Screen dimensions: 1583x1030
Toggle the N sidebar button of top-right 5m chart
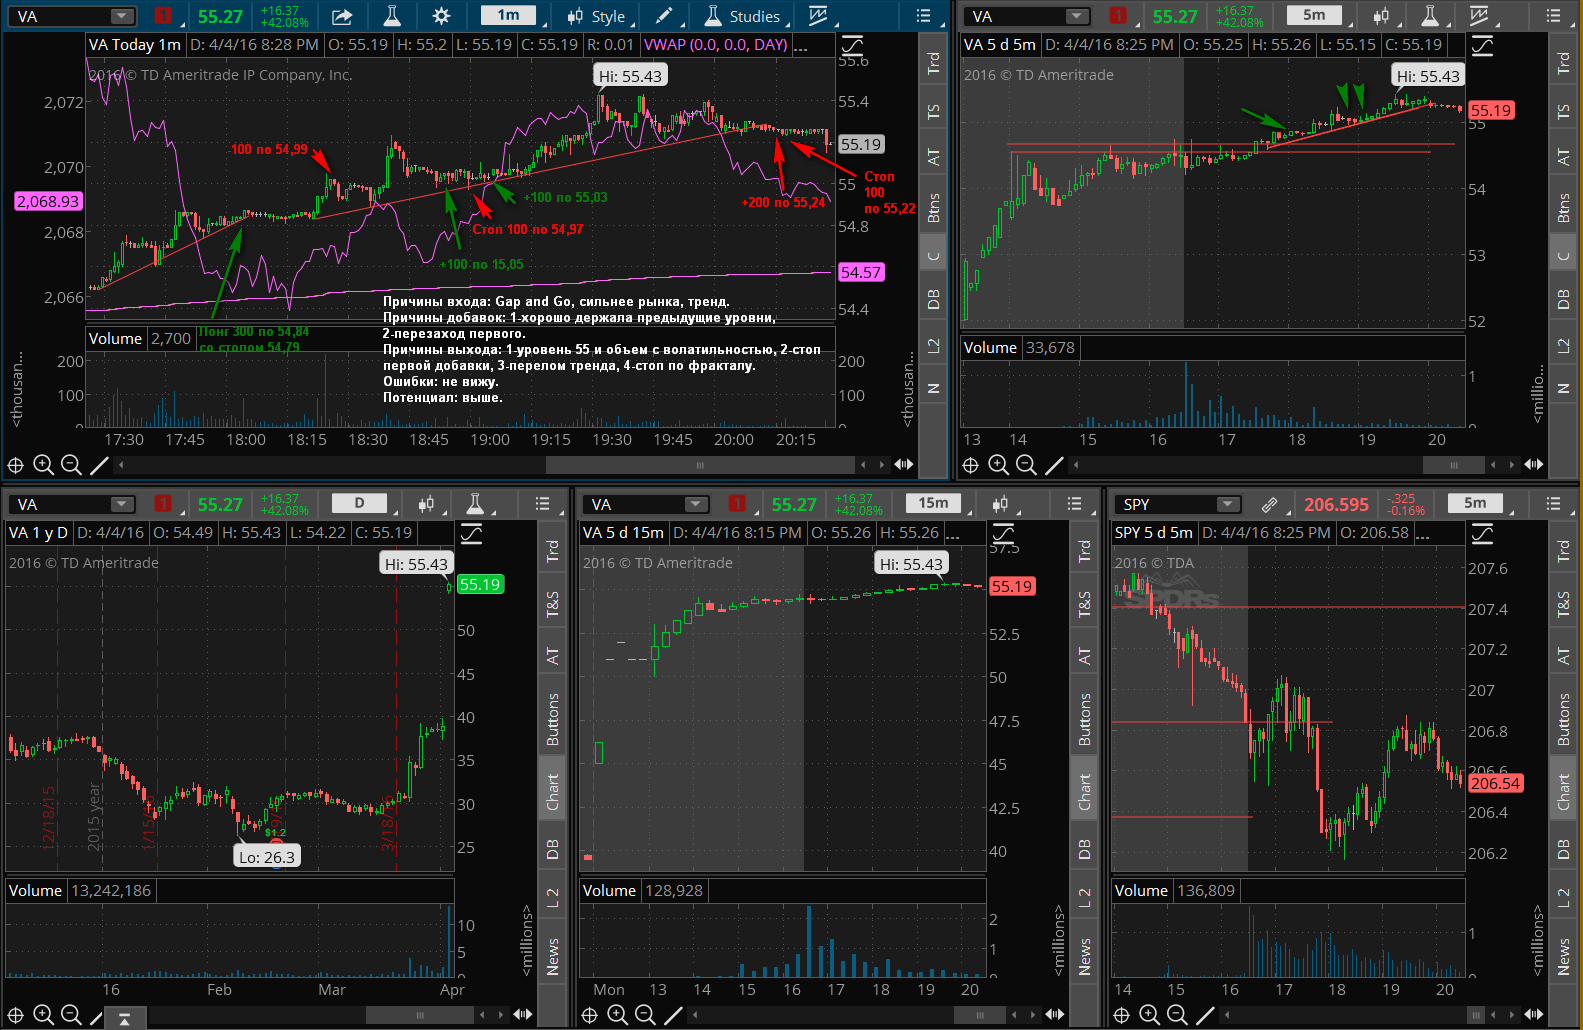1563,389
